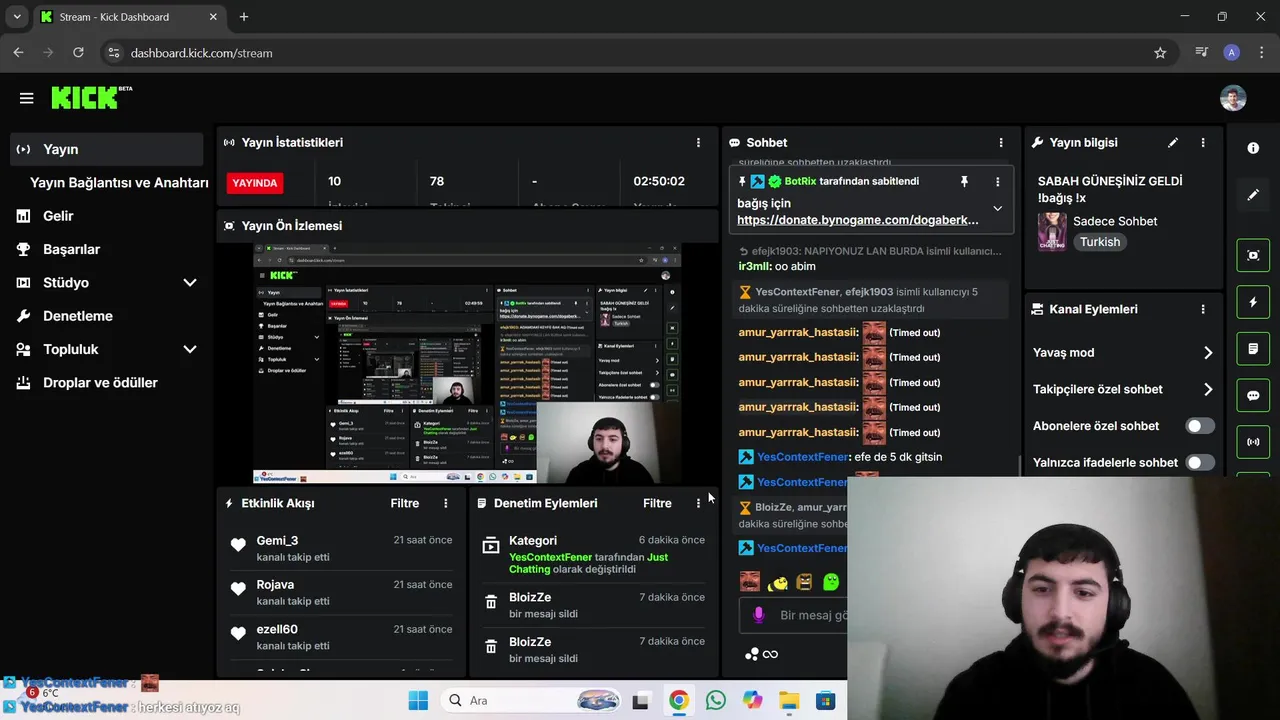This screenshot has height=720, width=1280.
Task: Open the Denetim Eylemleri Filtre dropdown
Action: 657,503
